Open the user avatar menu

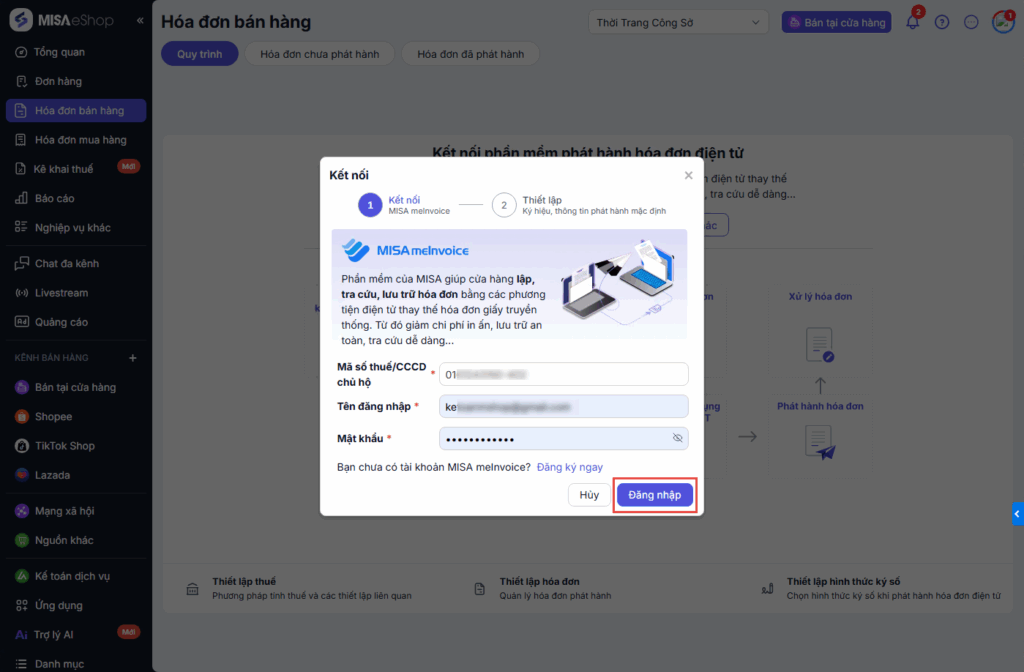tap(1002, 22)
